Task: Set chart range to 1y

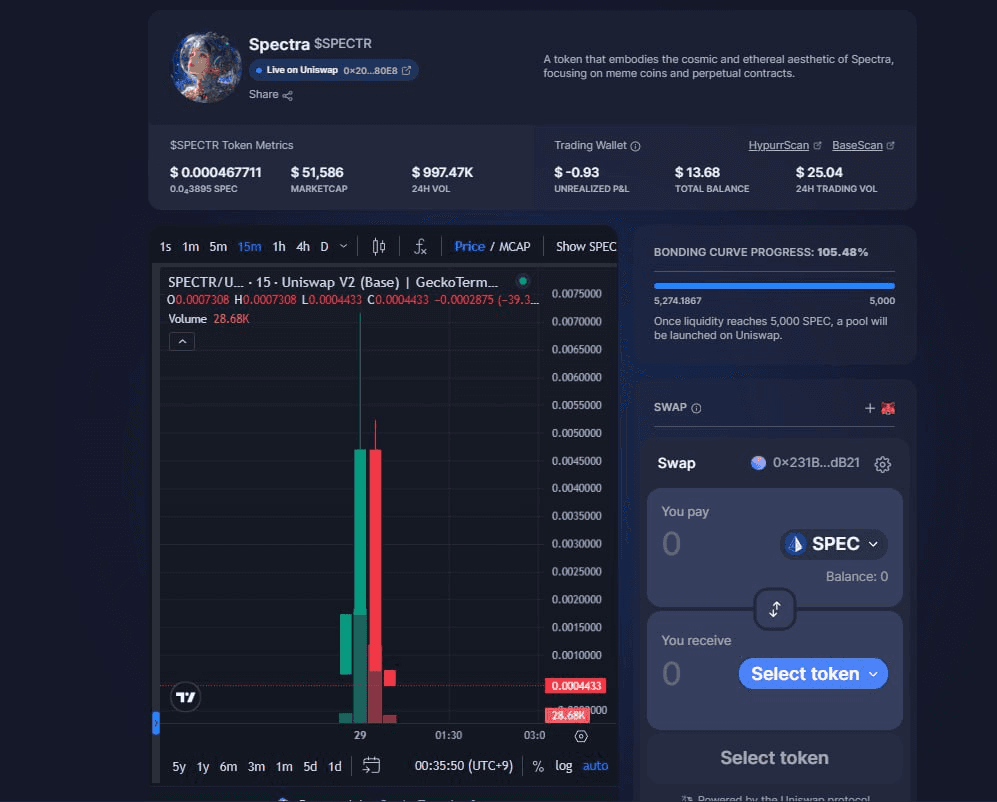Action: 203,766
